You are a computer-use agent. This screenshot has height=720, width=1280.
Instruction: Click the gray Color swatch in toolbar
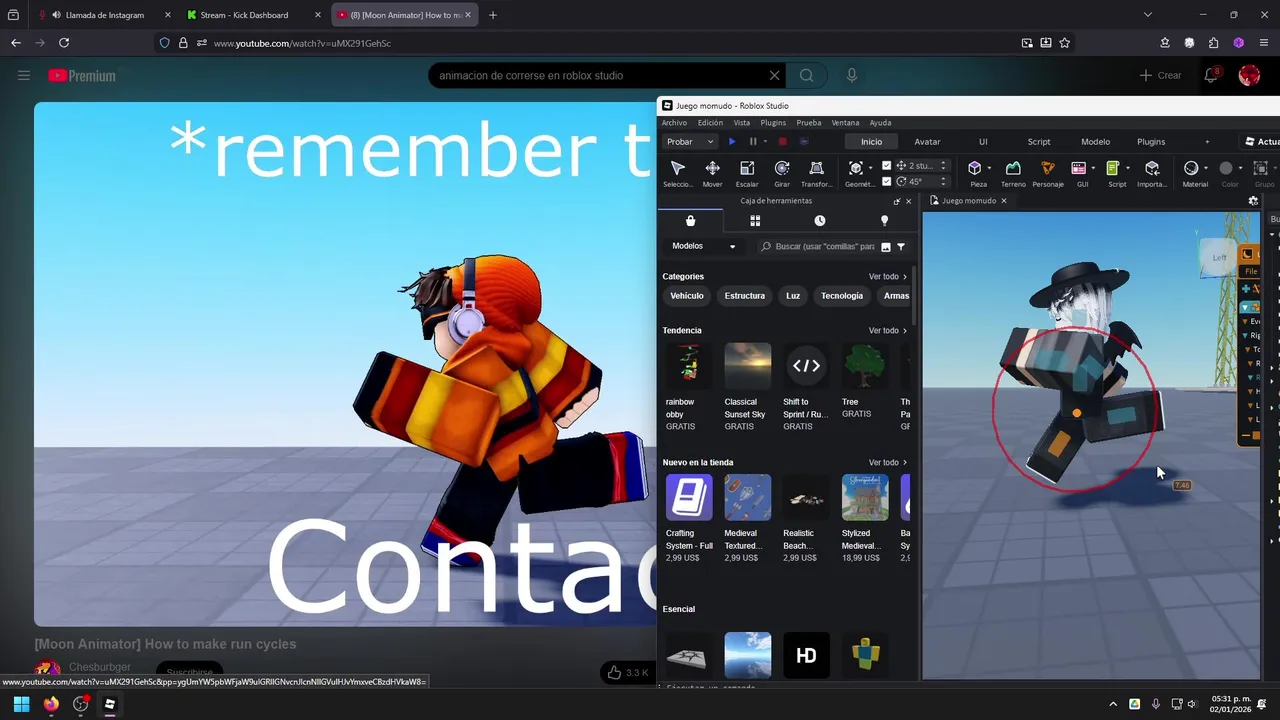click(1226, 168)
